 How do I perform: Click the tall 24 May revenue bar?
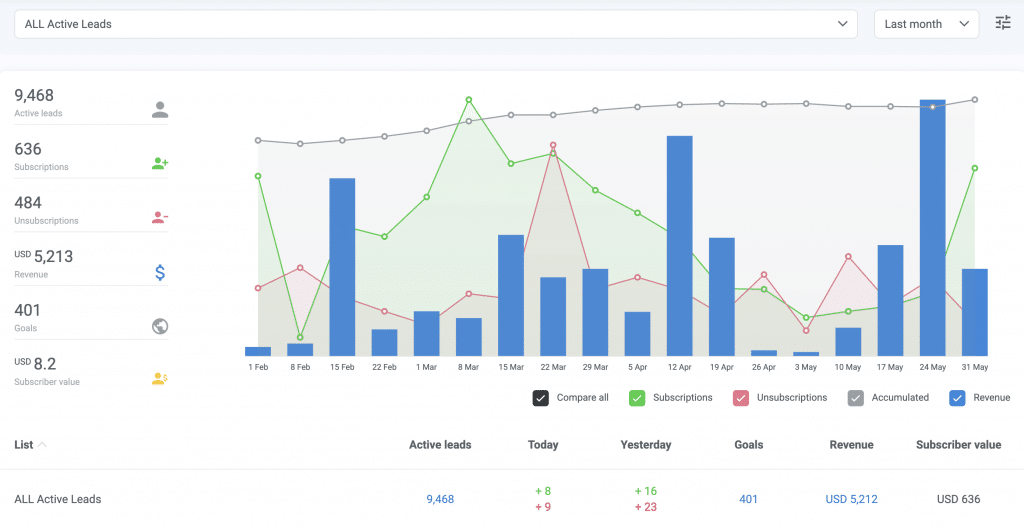pos(932,228)
